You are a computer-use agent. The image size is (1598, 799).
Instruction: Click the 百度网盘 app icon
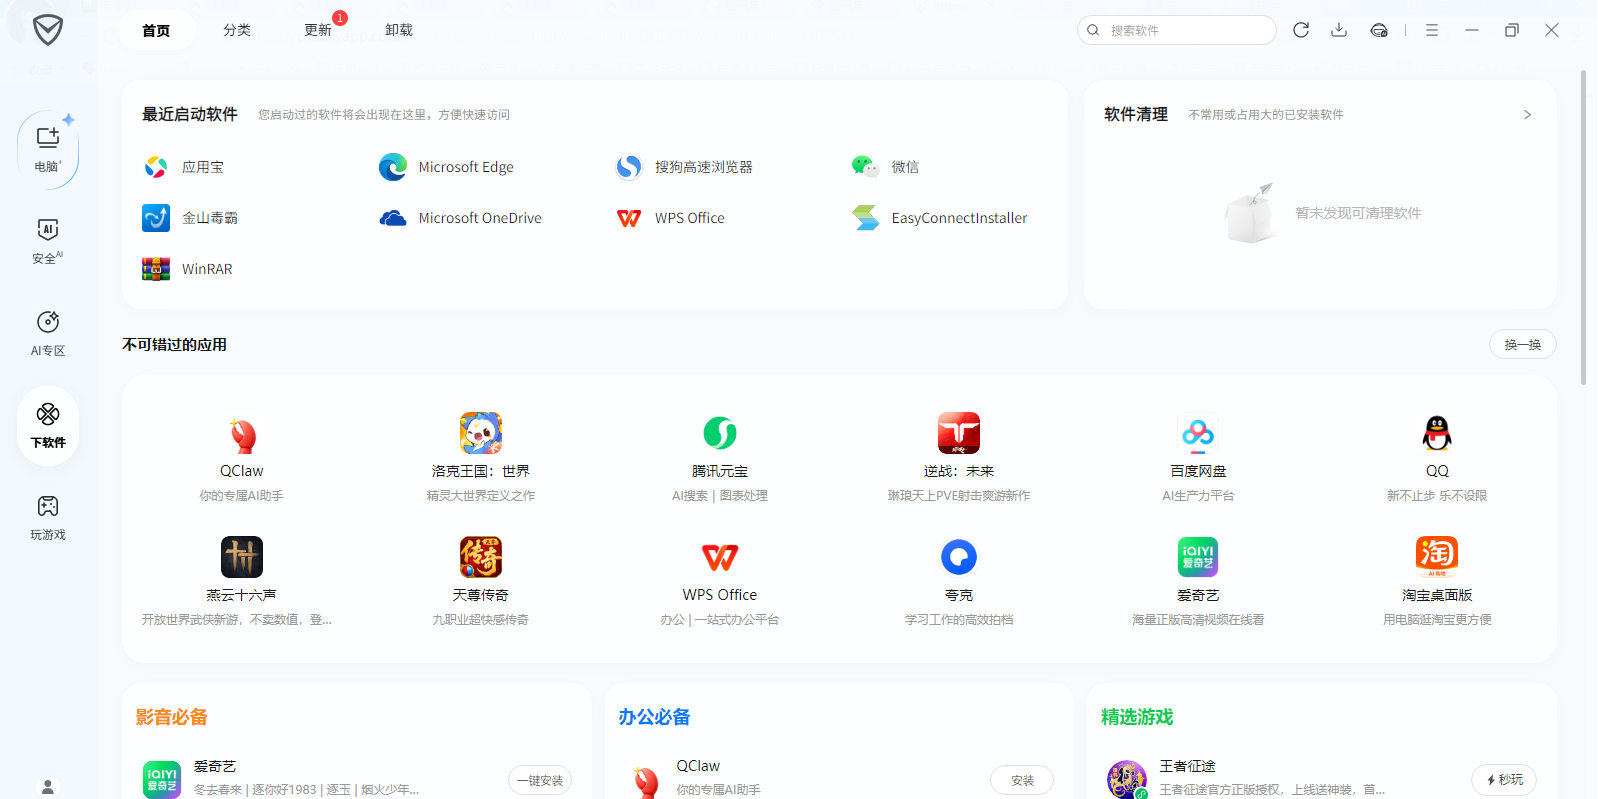click(x=1197, y=434)
